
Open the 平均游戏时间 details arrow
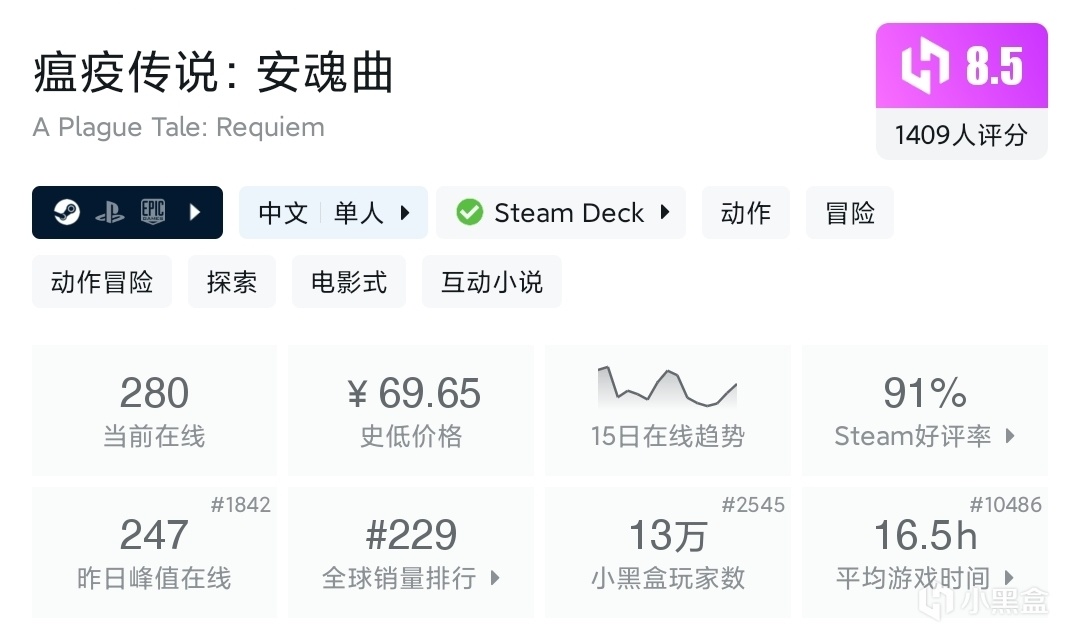pos(1010,578)
